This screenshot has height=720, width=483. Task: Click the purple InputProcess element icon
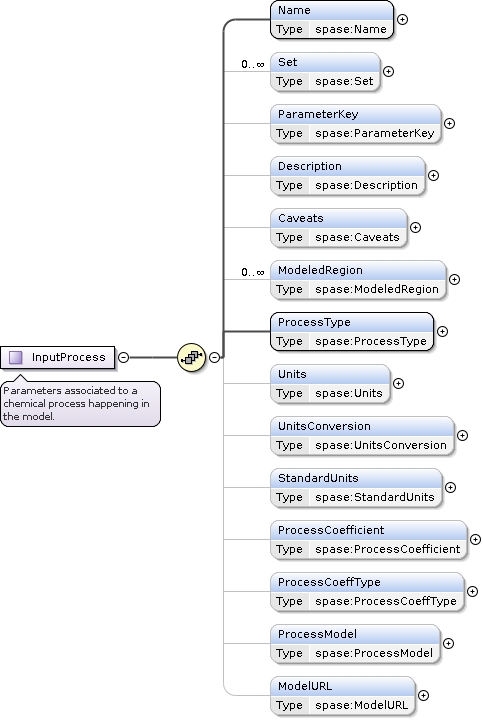coord(16,357)
